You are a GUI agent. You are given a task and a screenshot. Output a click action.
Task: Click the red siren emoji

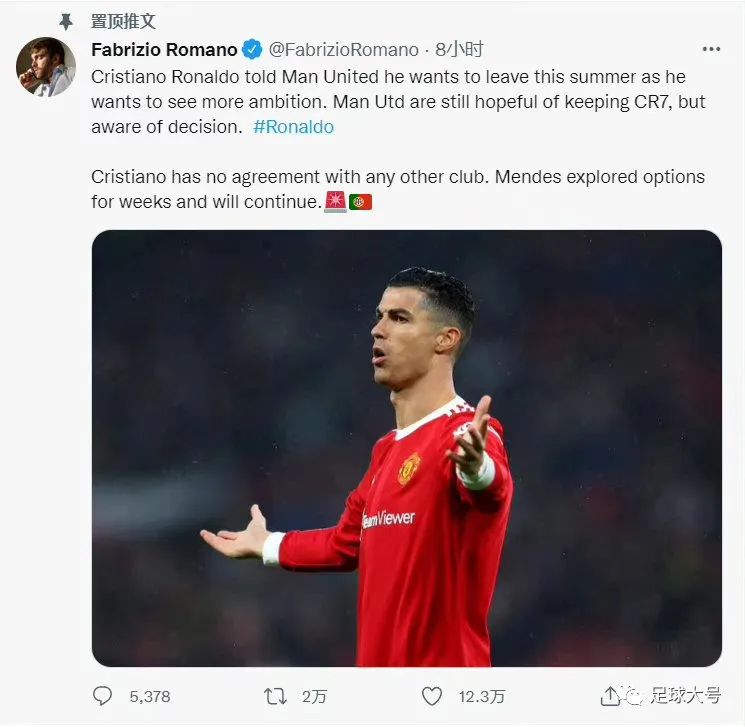(335, 202)
